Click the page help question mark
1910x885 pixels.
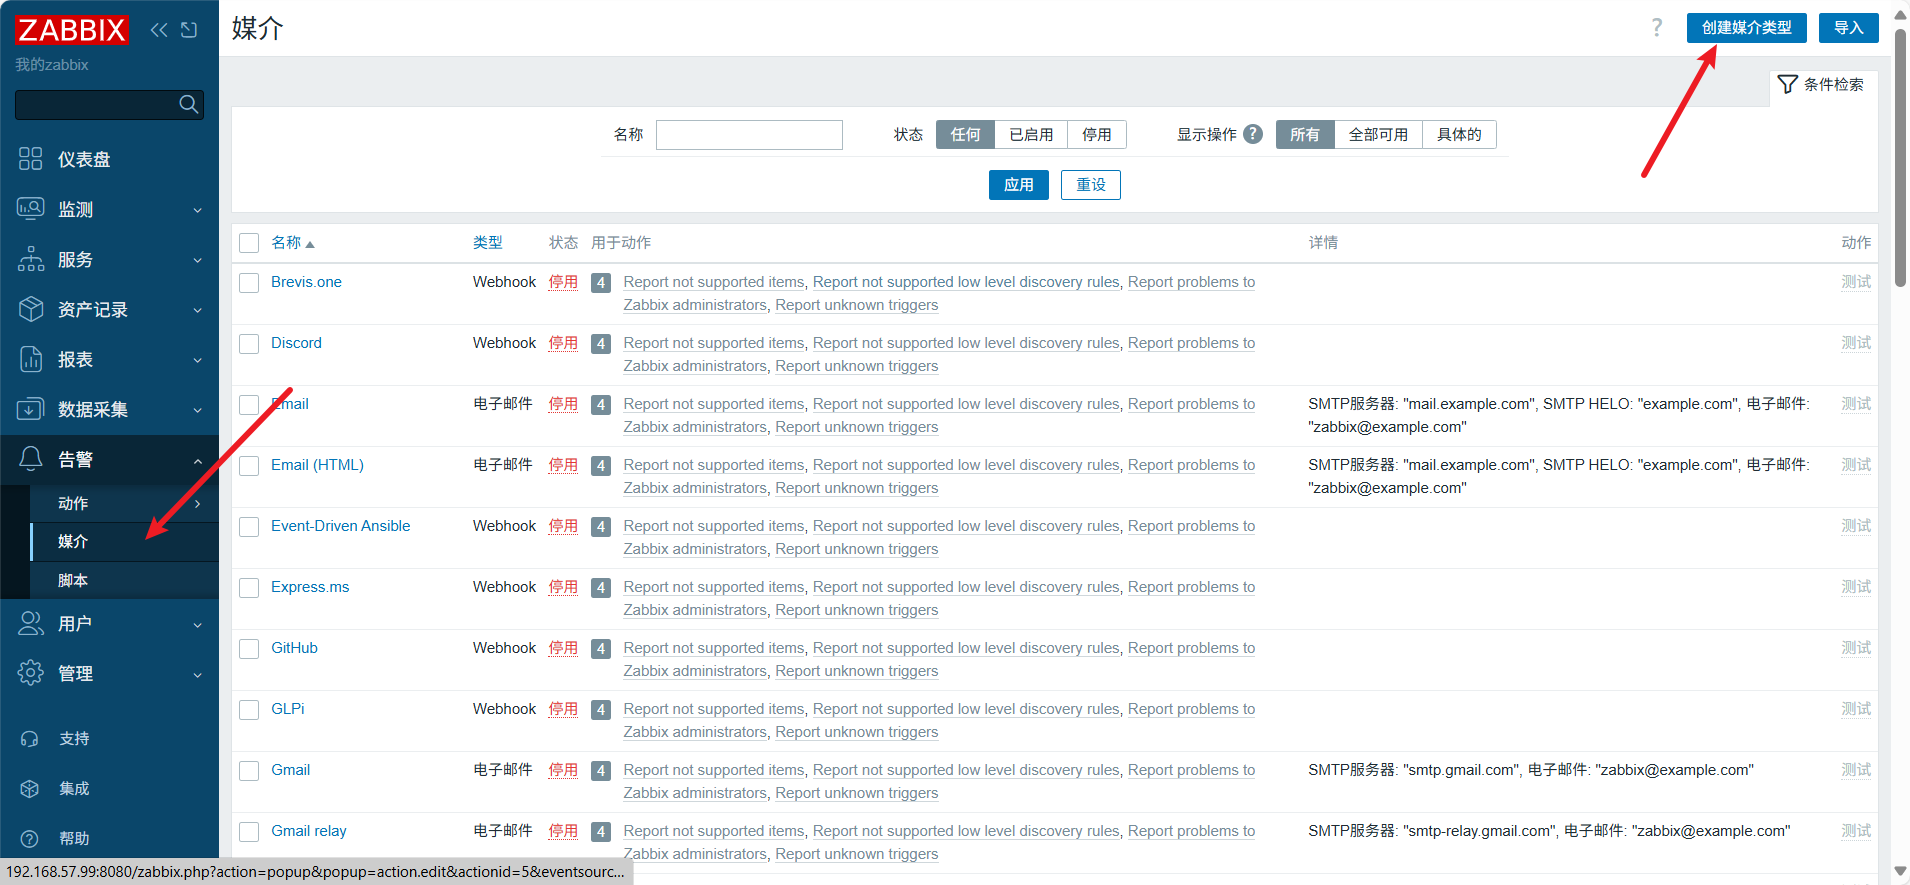1657,28
